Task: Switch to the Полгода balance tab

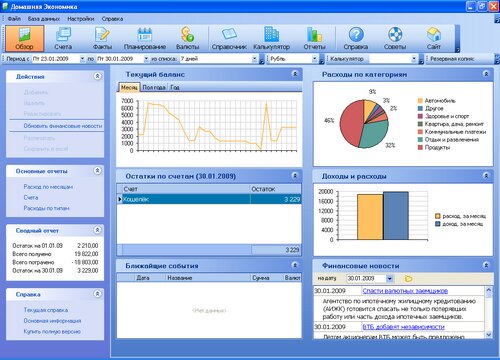Action: coord(154,87)
